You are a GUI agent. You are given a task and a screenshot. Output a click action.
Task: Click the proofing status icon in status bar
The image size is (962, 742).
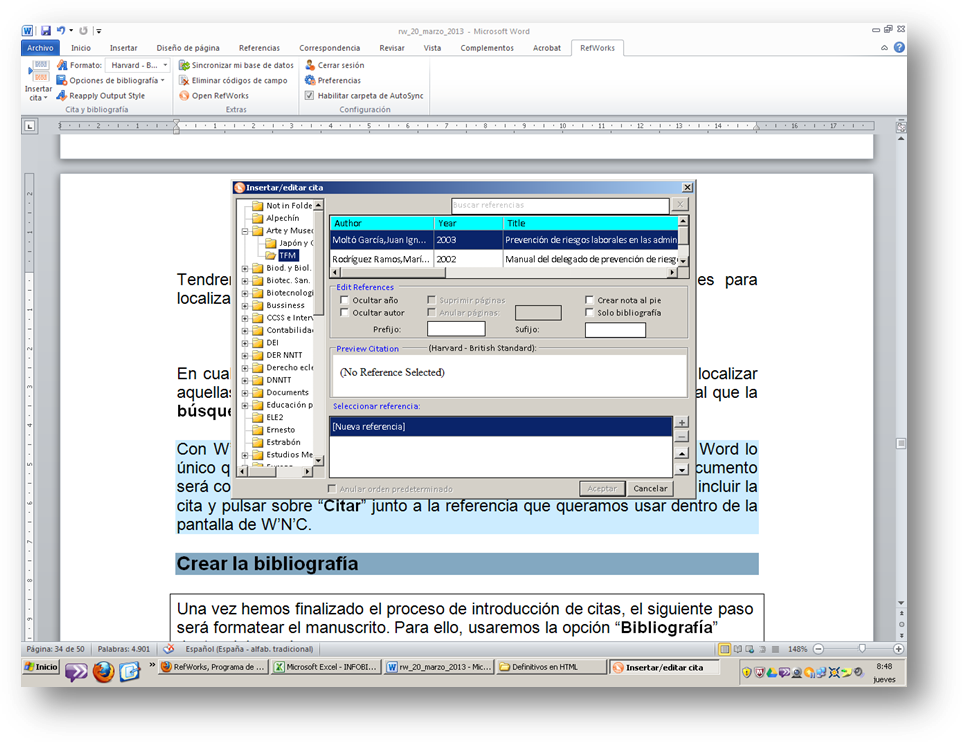point(169,649)
